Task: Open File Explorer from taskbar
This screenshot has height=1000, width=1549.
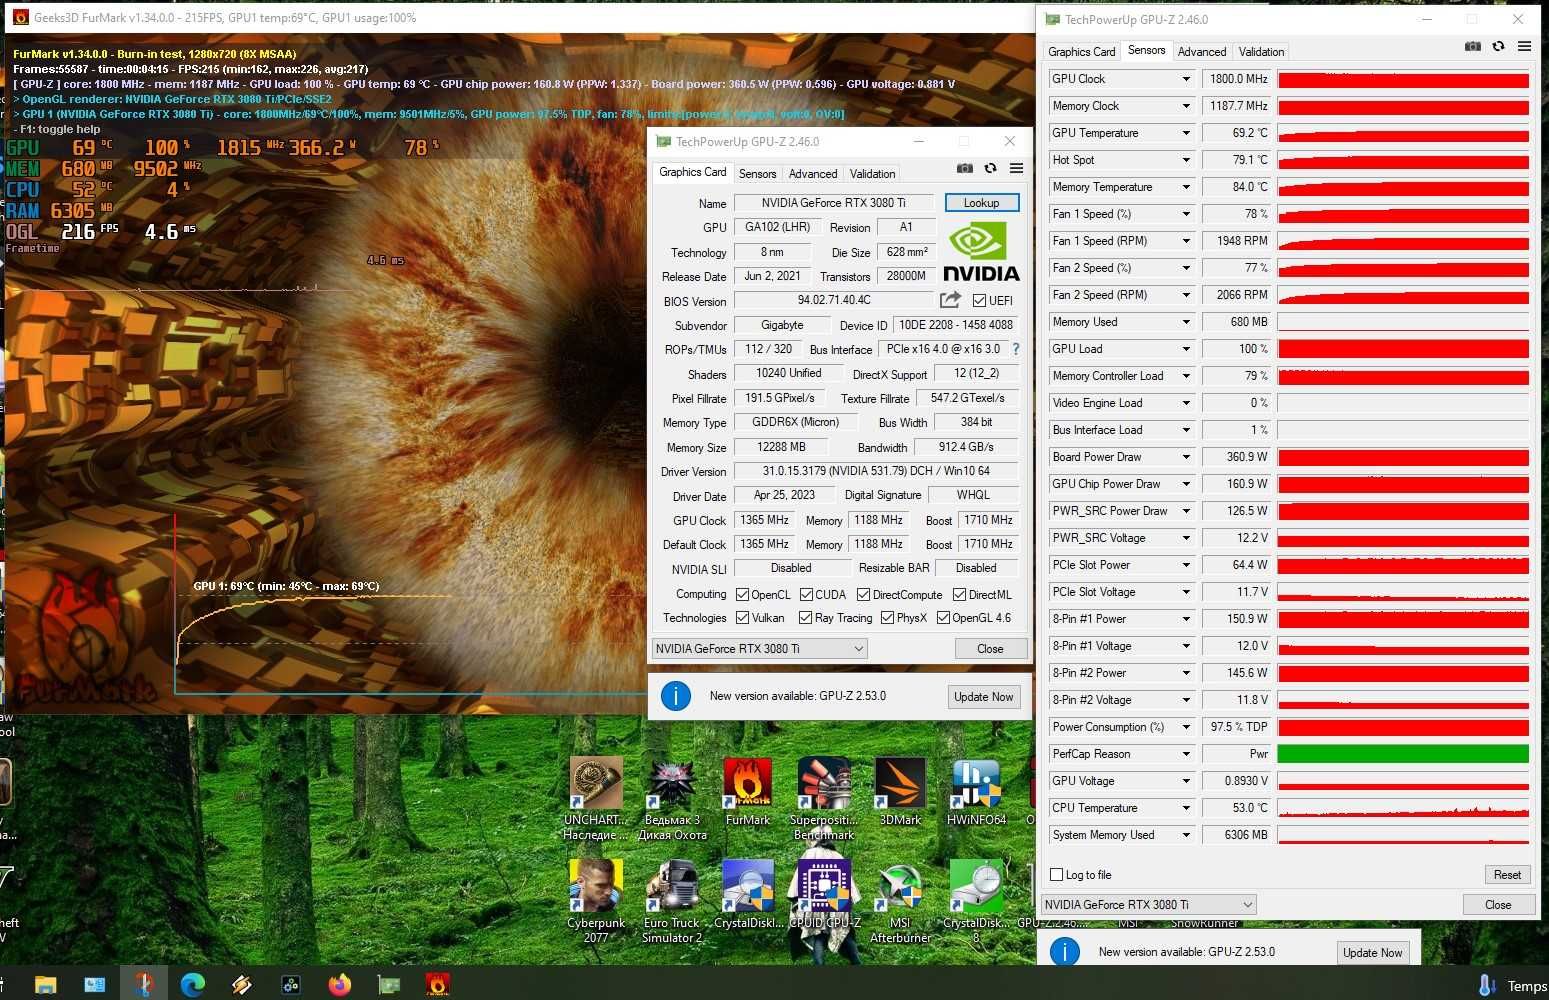Action: (x=45, y=985)
